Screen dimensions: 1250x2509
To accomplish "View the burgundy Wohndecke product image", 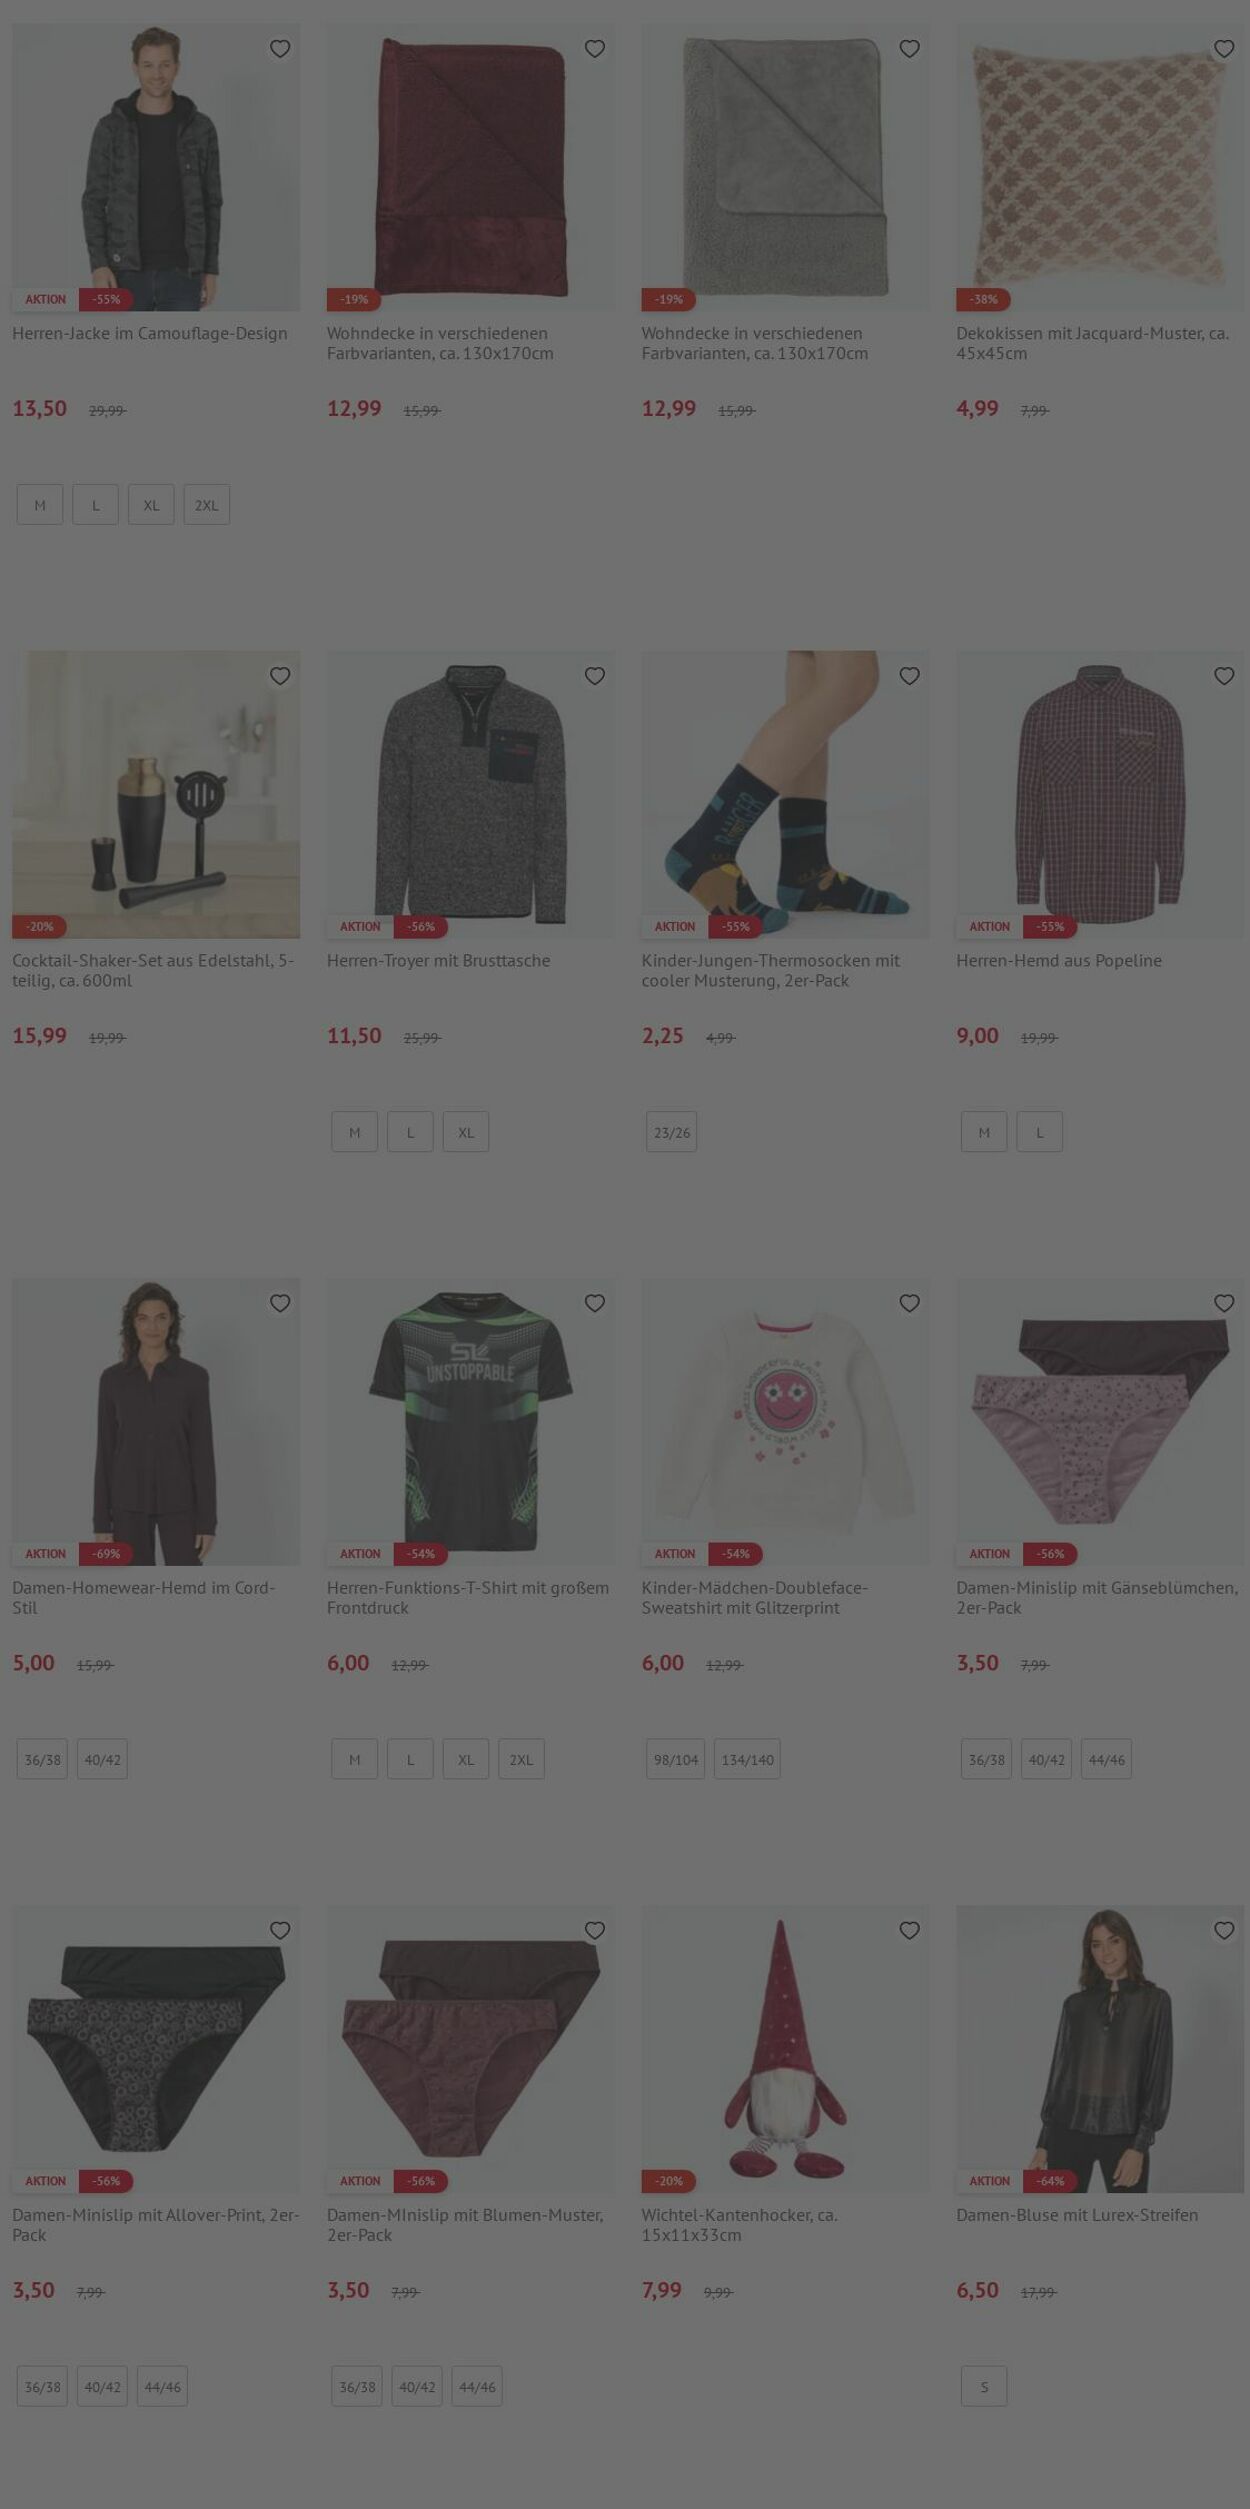I will [x=471, y=167].
